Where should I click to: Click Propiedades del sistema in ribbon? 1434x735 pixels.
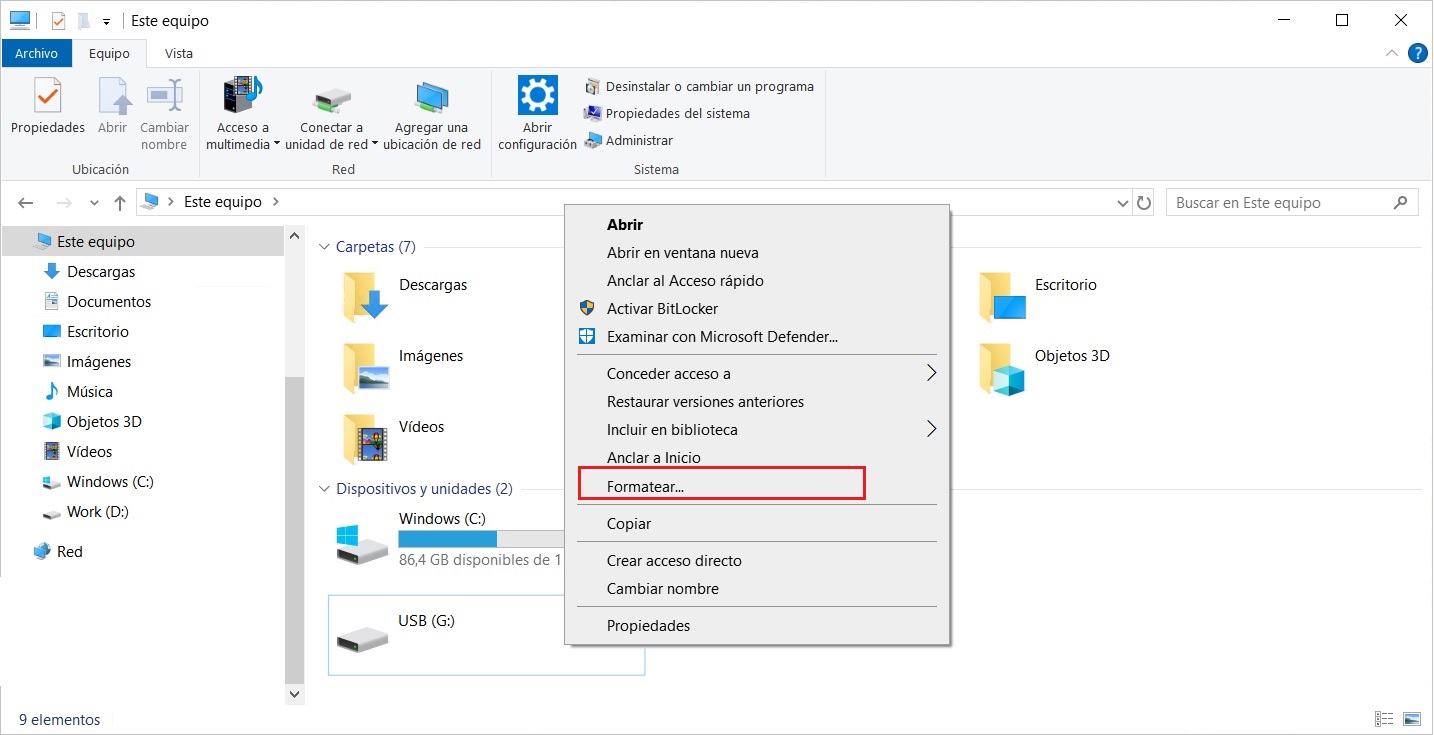pos(677,113)
